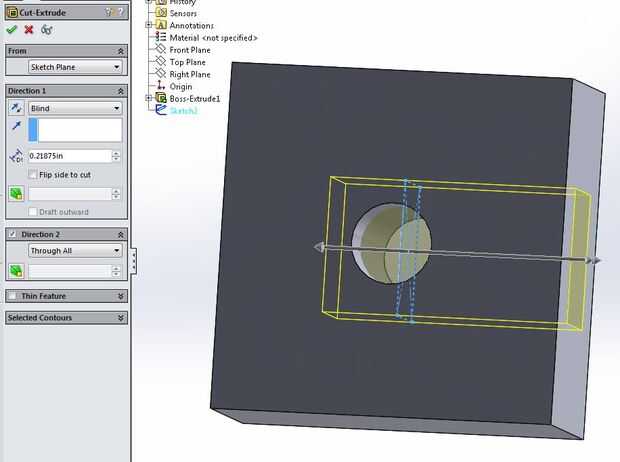Click the Direction 2 draft angle field
Screen dimensions: 620x462
pos(70,271)
